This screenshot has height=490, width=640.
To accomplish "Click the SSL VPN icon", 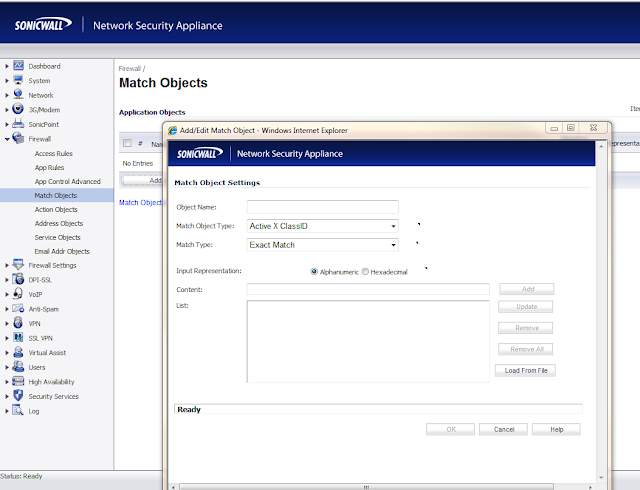I will [x=18, y=337].
